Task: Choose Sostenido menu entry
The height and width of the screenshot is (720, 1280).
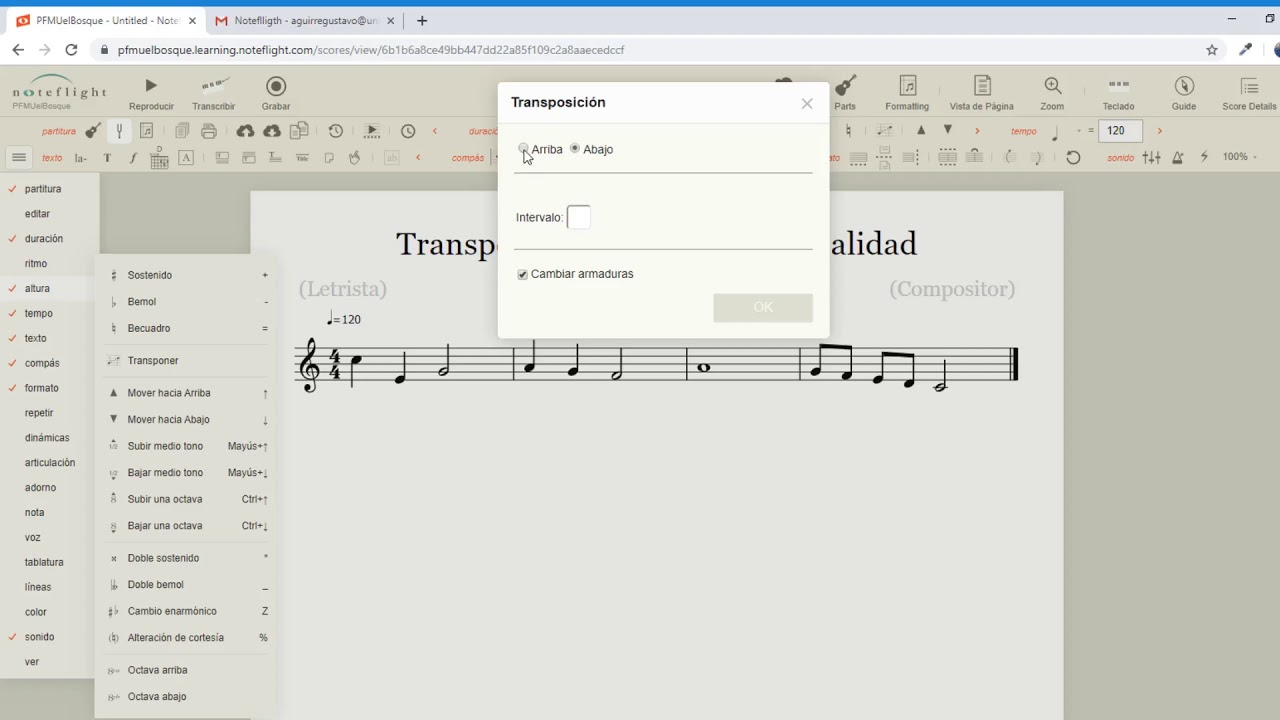Action: tap(187, 275)
